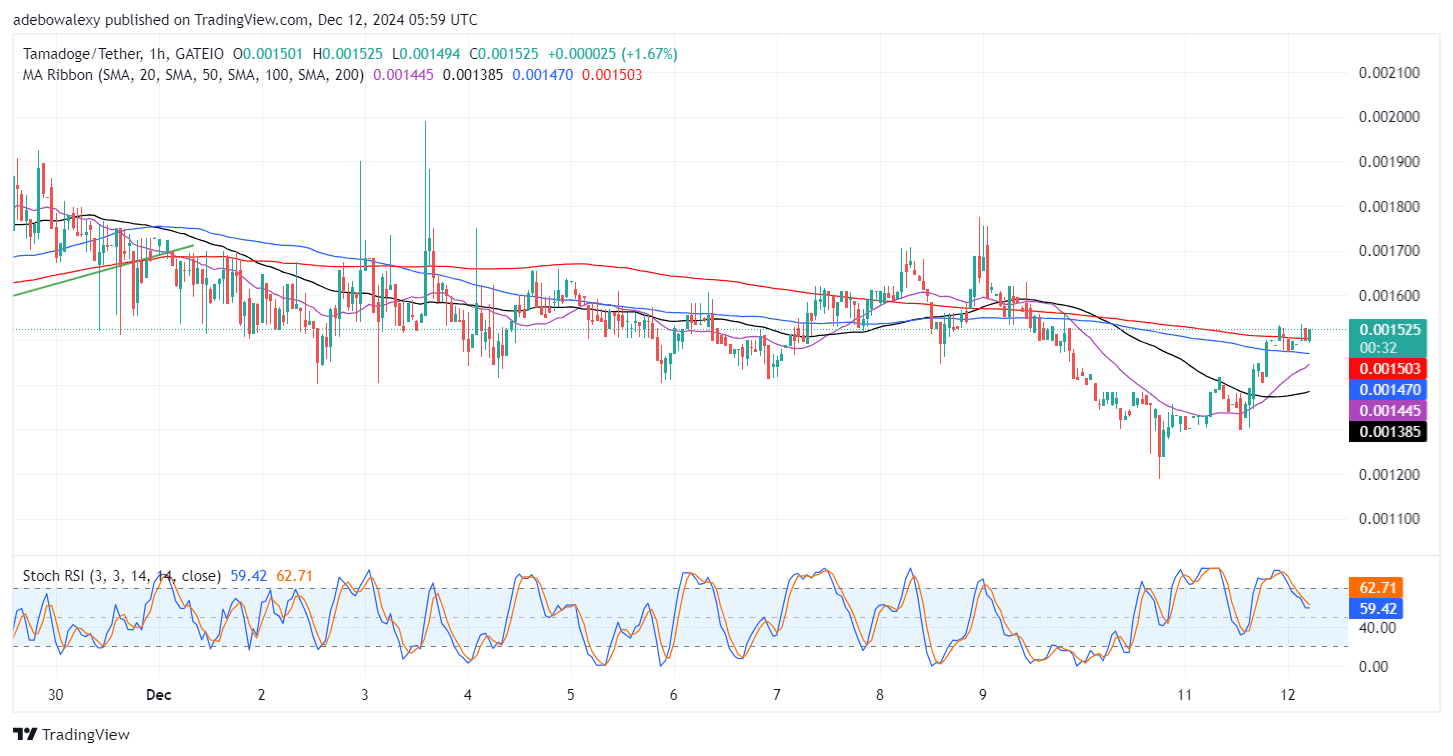
Task: Click the 0.002100 price axis label
Action: pos(1389,73)
